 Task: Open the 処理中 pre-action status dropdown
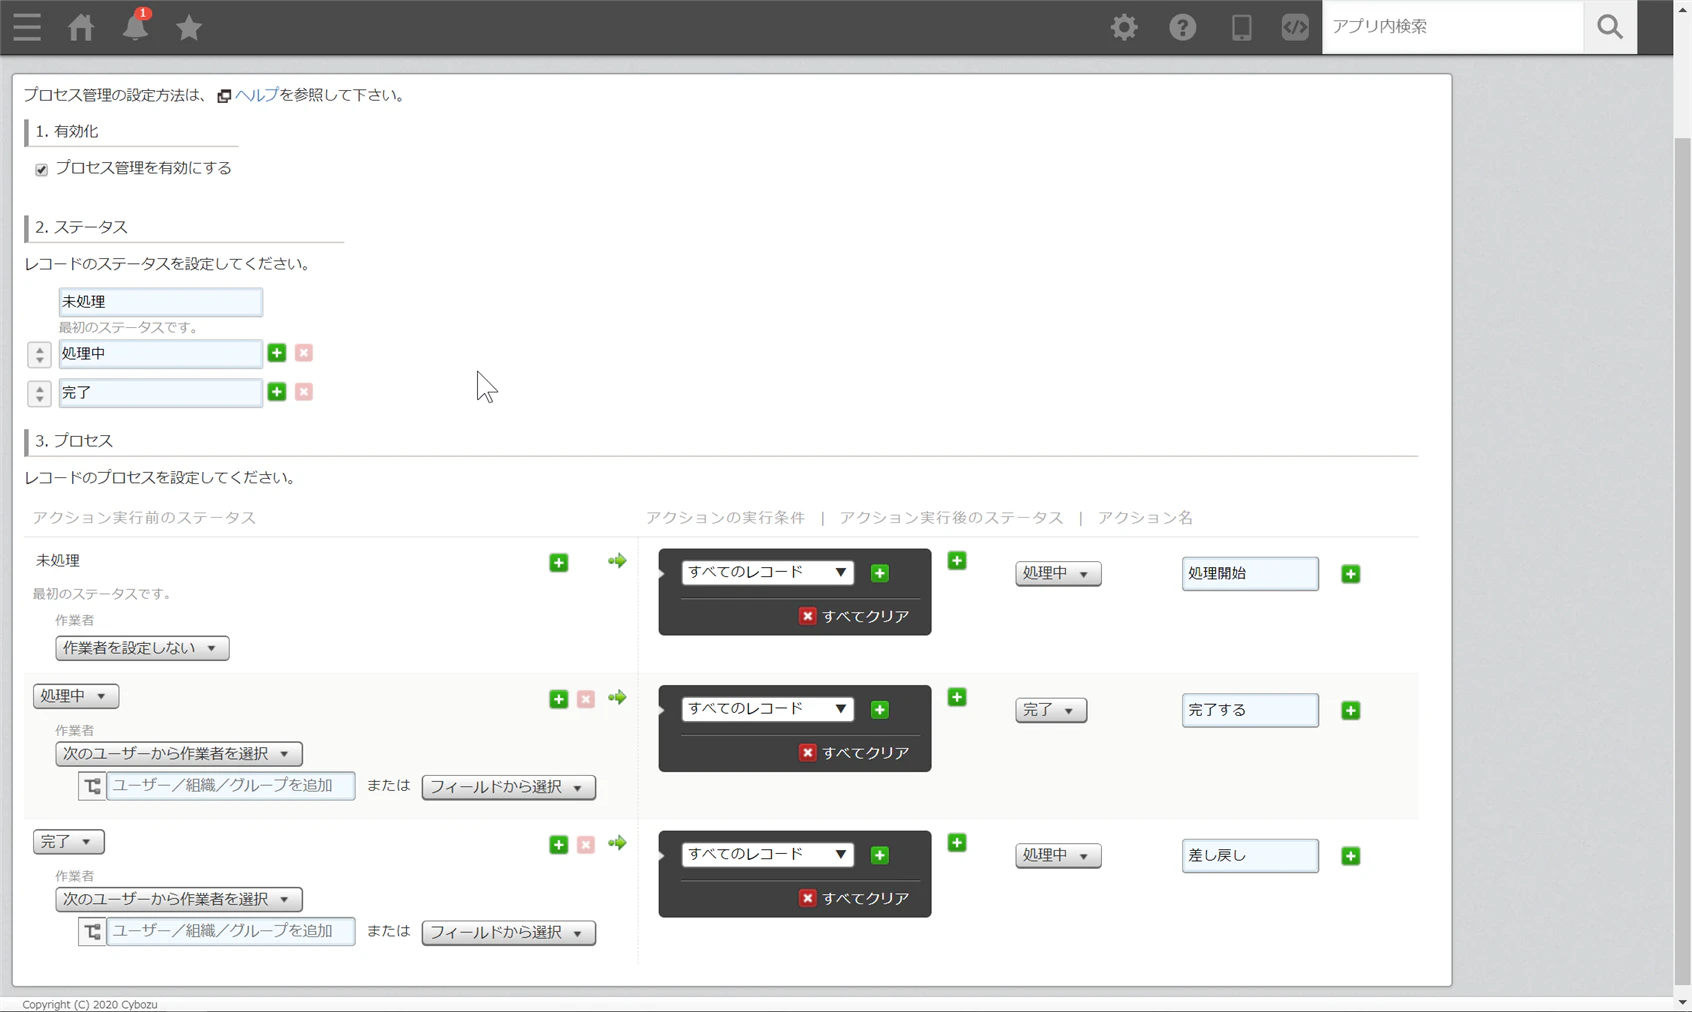click(x=76, y=696)
